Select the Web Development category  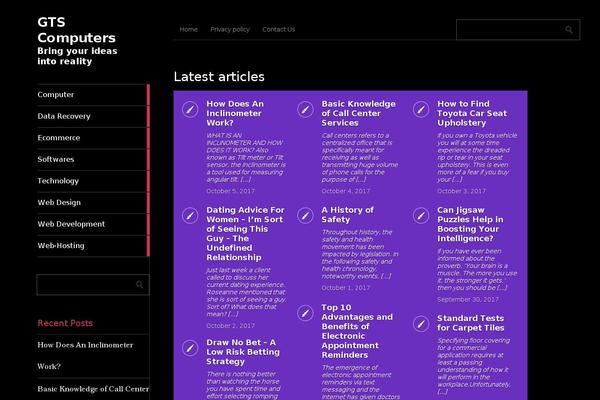71,224
